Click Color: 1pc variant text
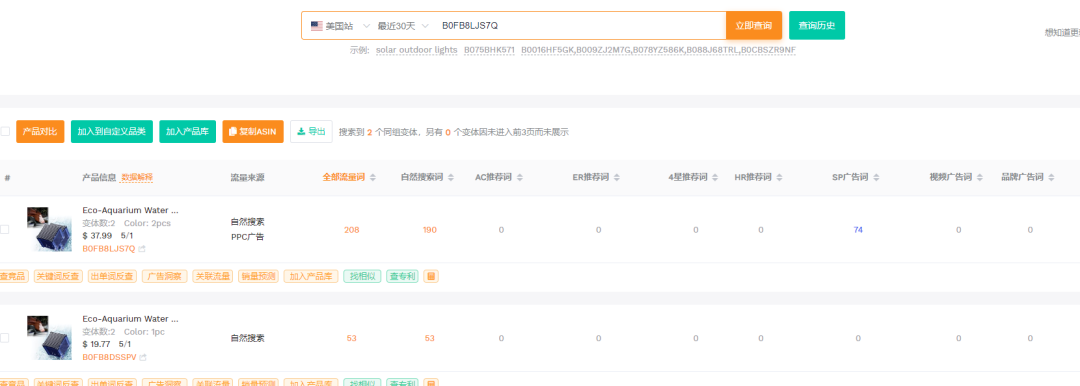The width and height of the screenshot is (1080, 386). point(145,332)
